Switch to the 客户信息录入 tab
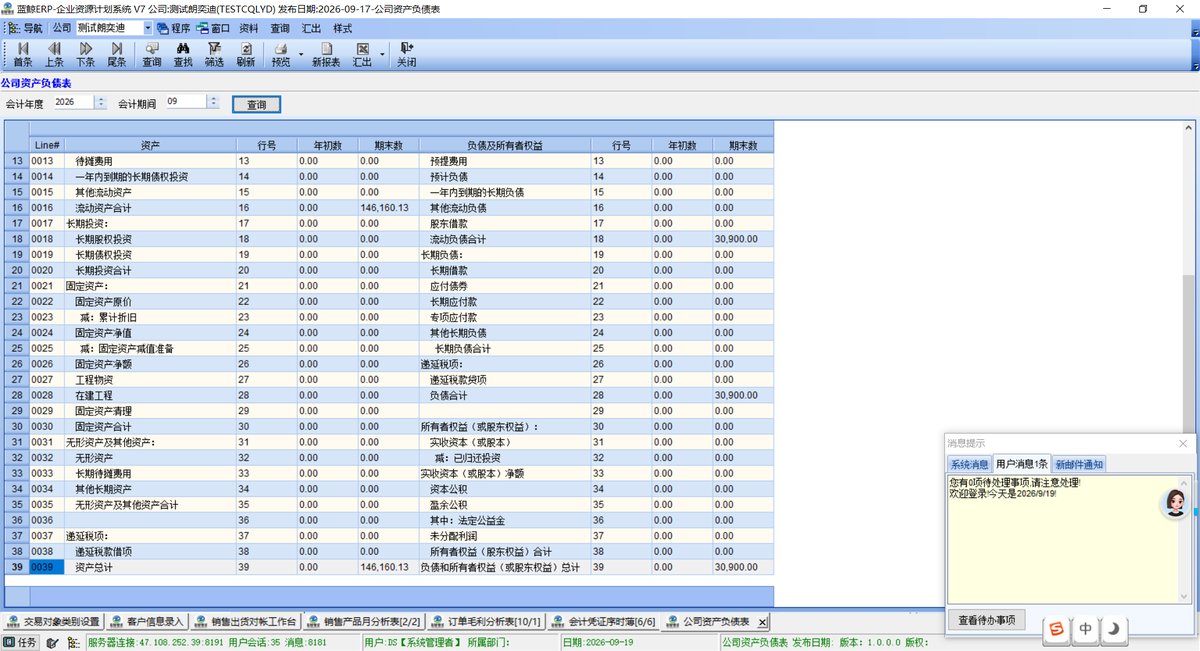This screenshot has height=651, width=1200. [x=147, y=622]
